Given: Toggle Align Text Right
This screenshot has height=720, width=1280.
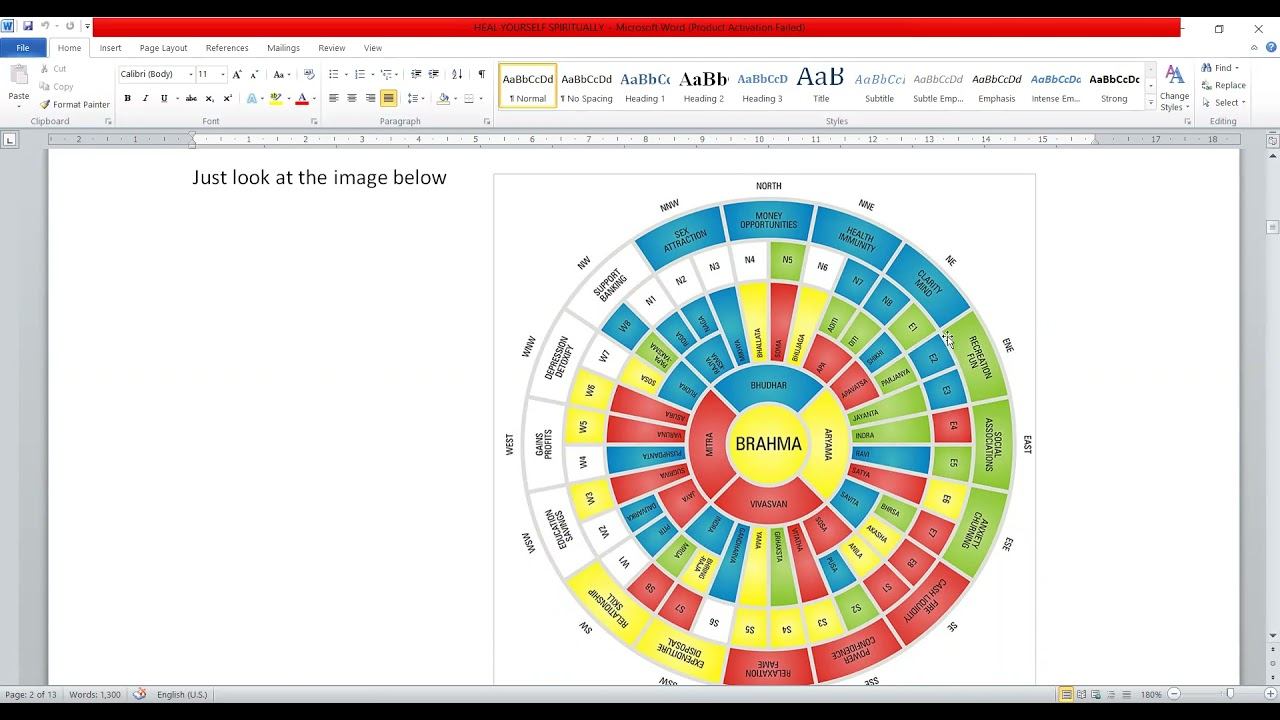Looking at the screenshot, I should tap(370, 98).
